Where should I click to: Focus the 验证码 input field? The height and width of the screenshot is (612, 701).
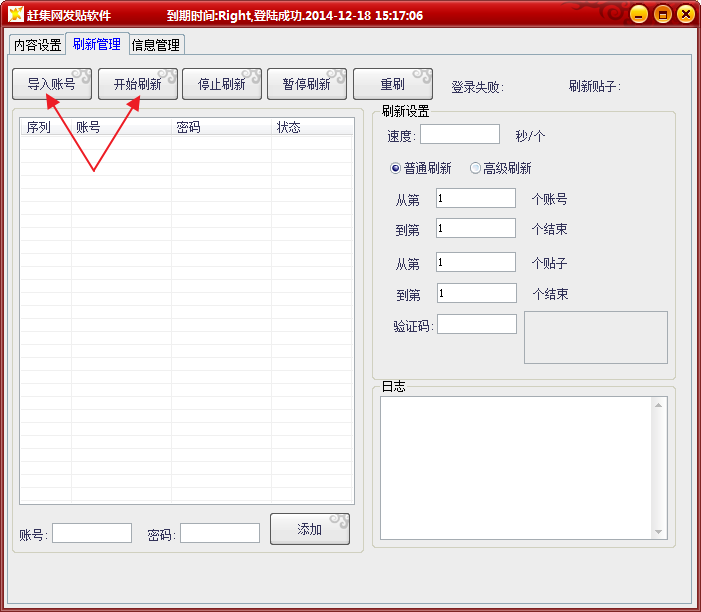(477, 324)
